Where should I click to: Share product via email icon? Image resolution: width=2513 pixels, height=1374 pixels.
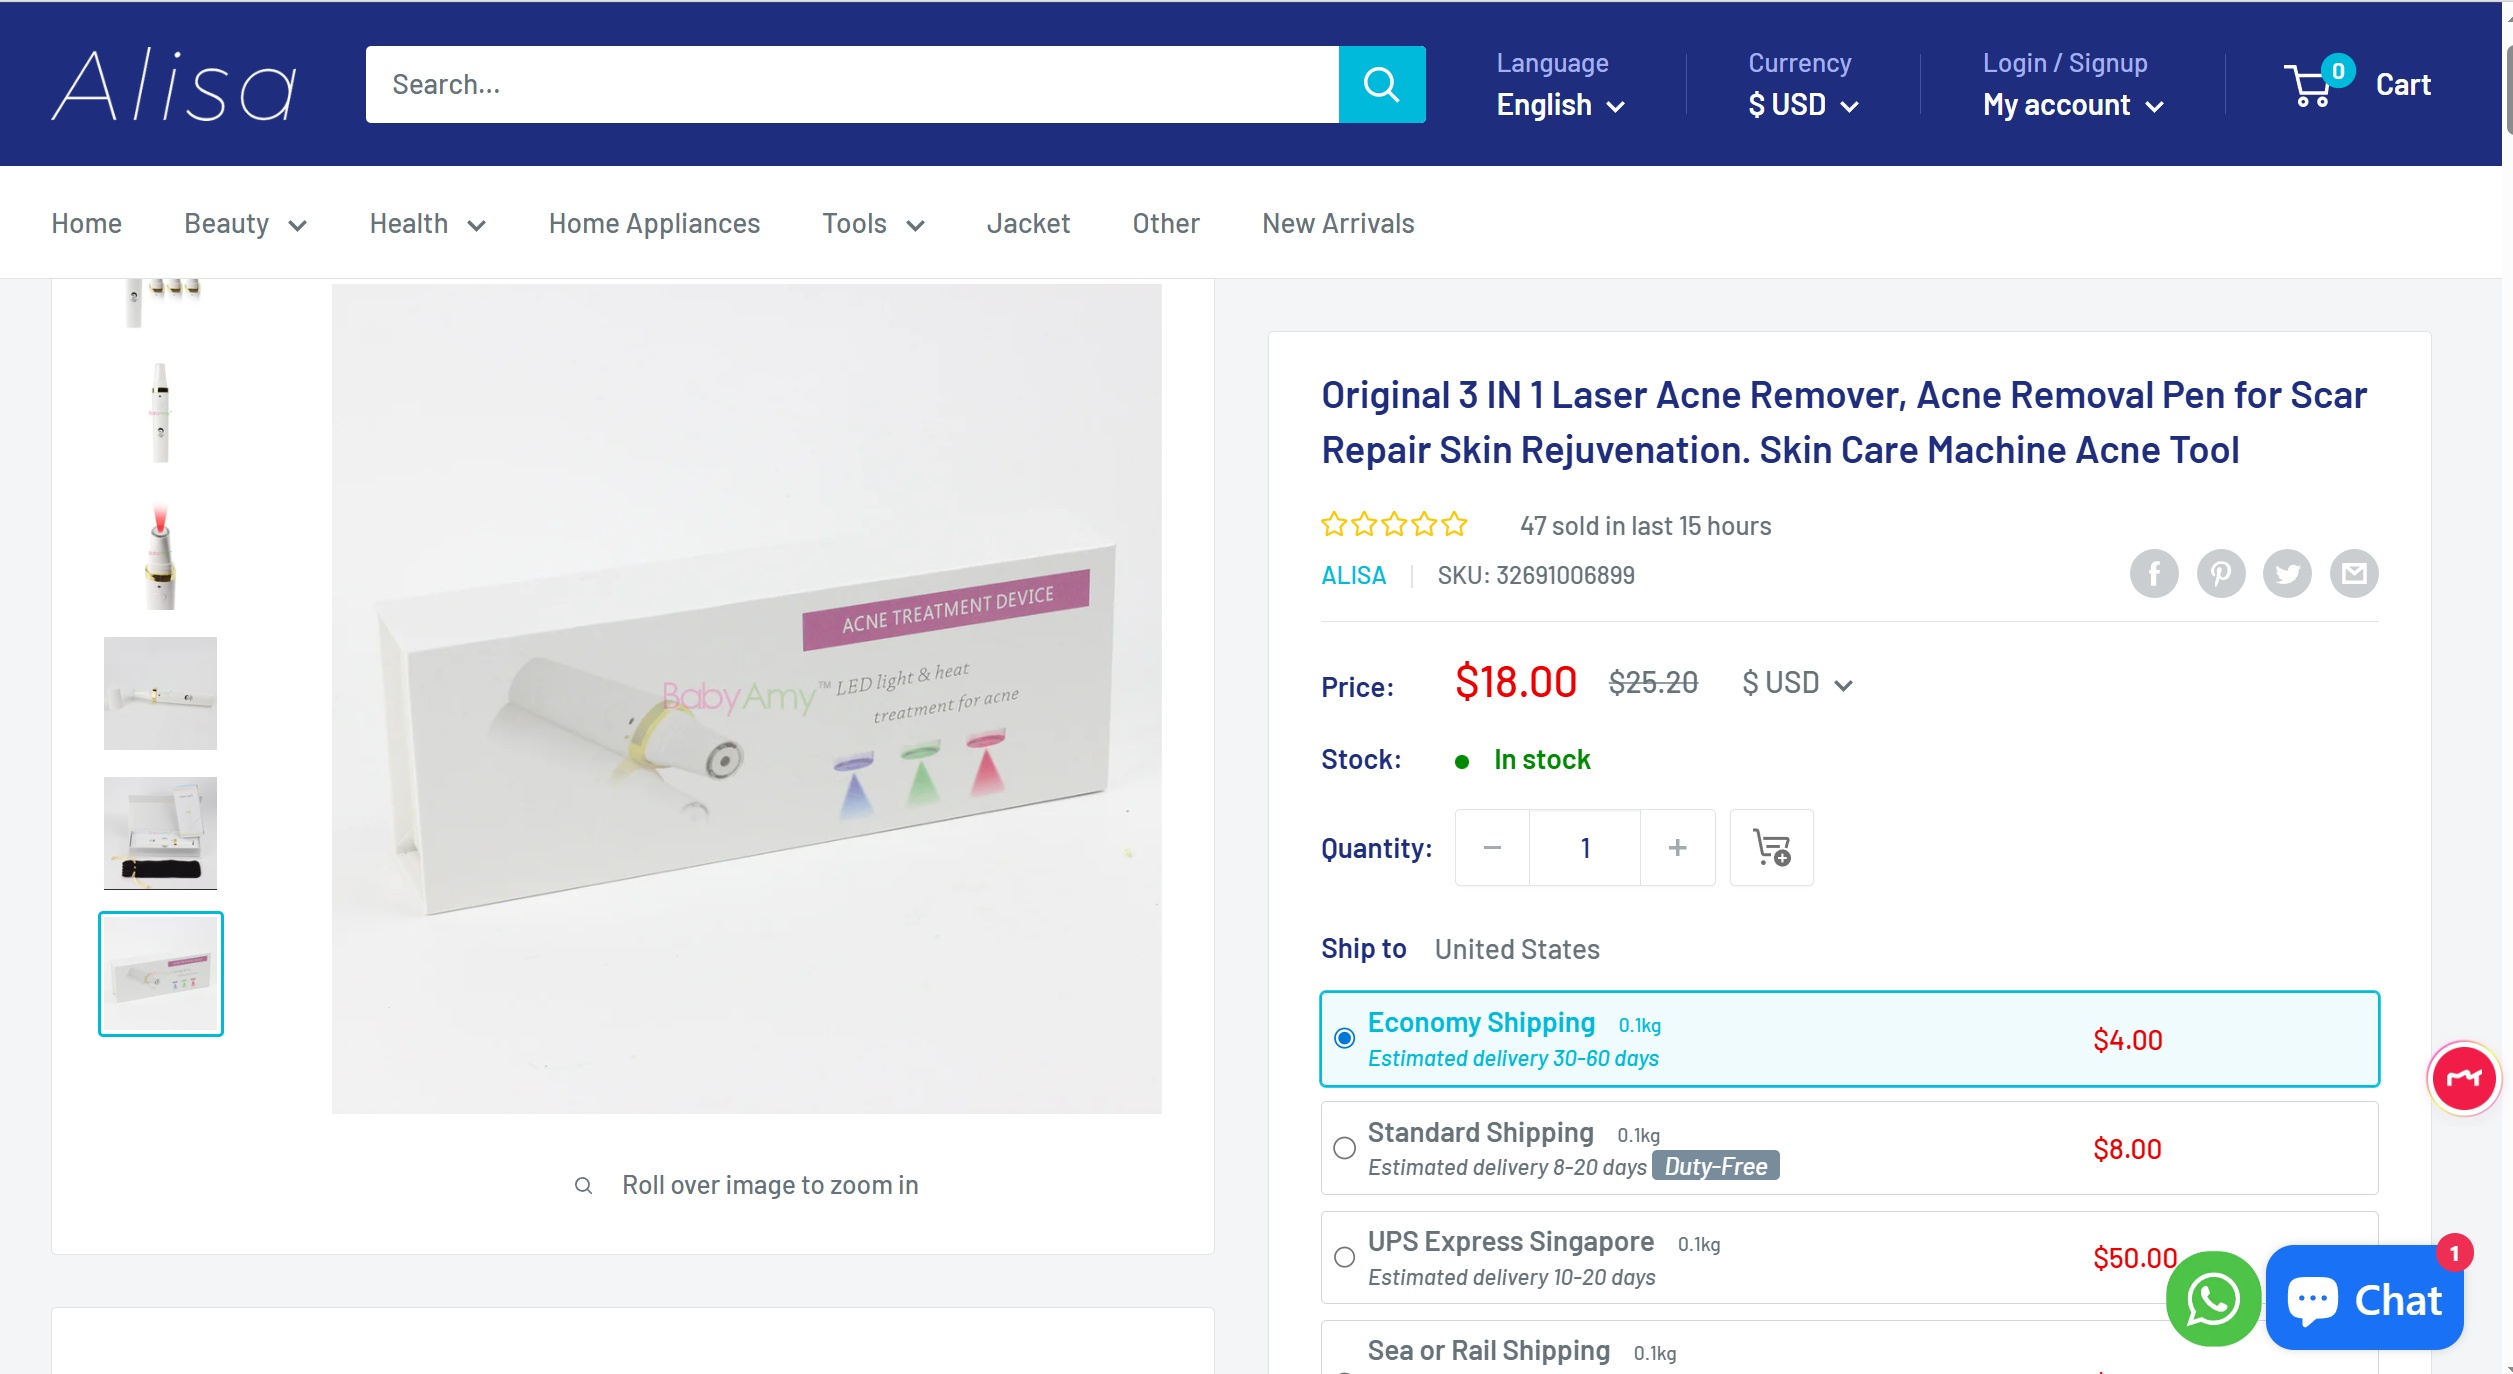2354,574
